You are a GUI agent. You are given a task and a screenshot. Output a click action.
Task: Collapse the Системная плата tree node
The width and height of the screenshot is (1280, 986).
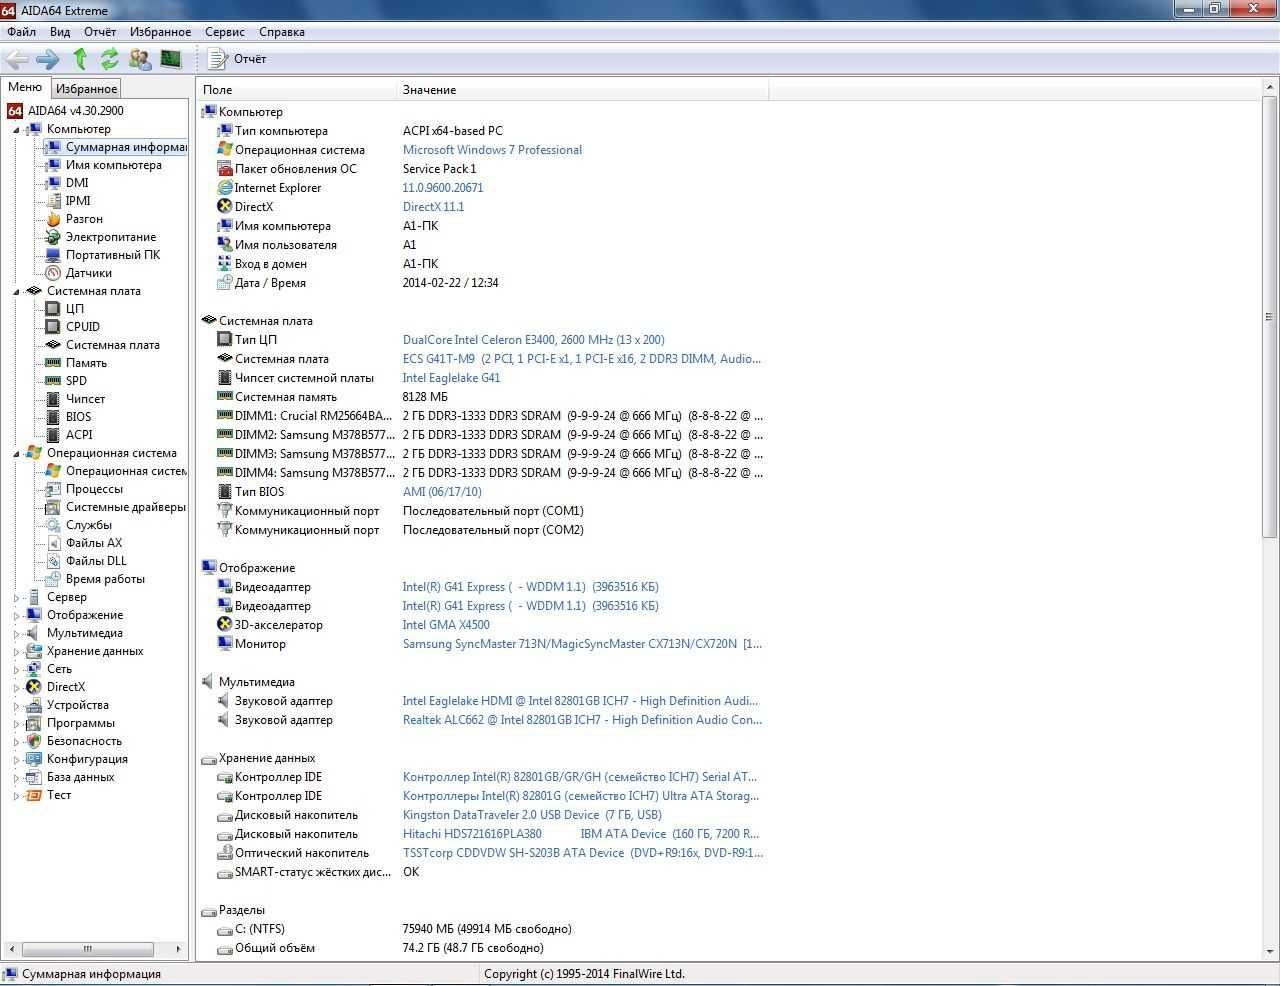(x=16, y=292)
